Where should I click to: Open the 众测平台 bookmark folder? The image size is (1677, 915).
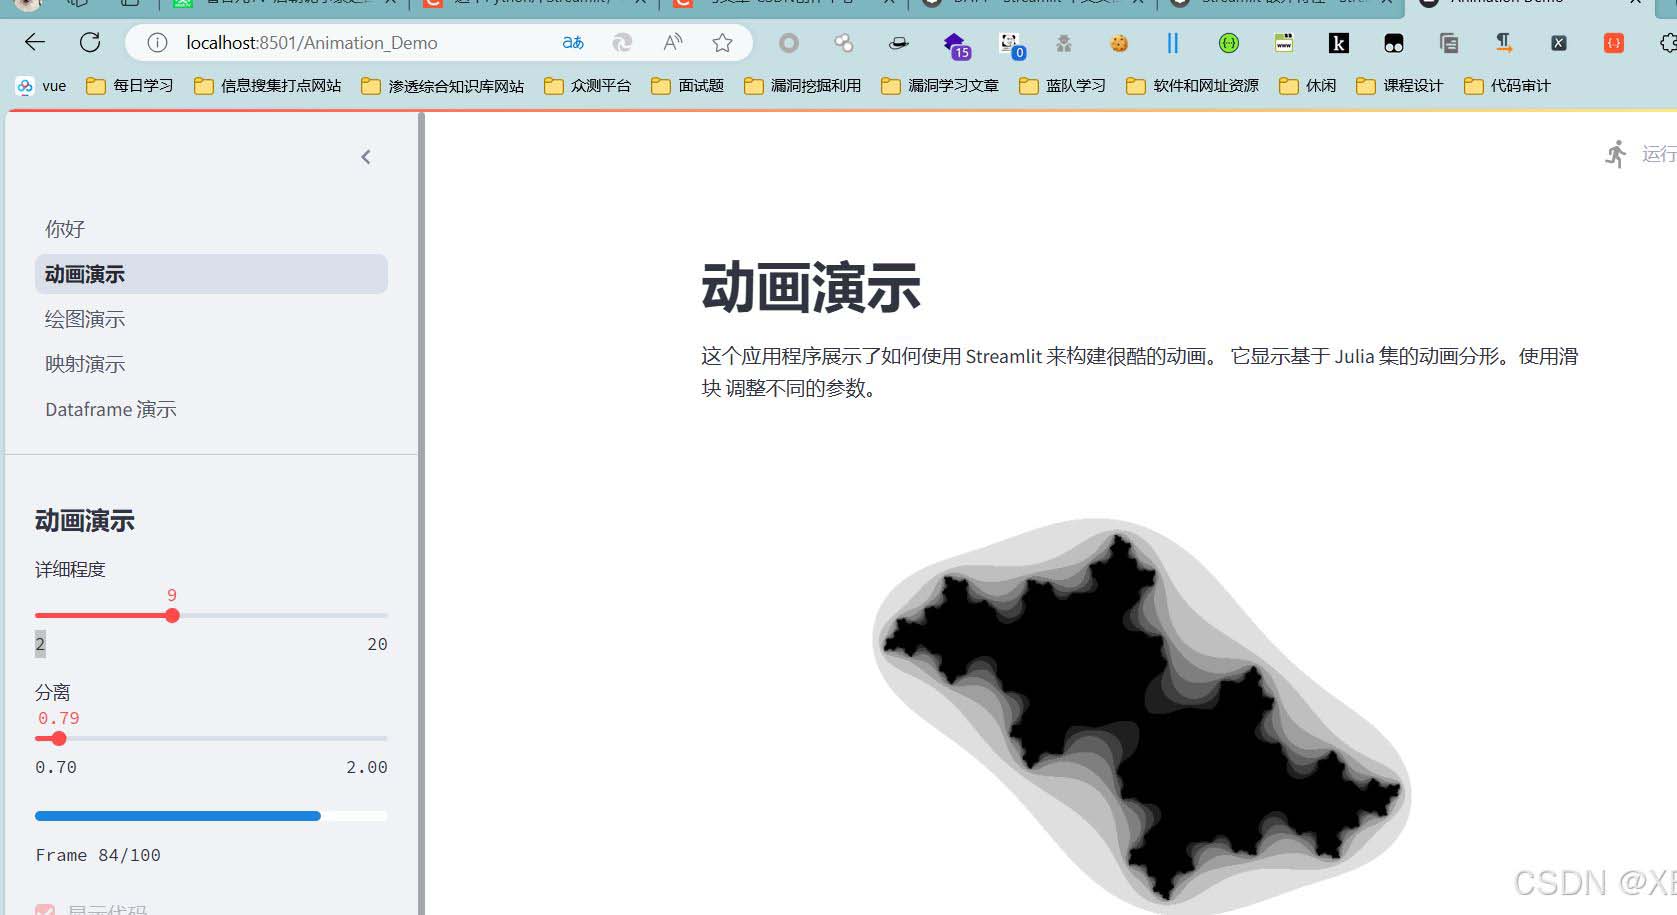point(588,86)
